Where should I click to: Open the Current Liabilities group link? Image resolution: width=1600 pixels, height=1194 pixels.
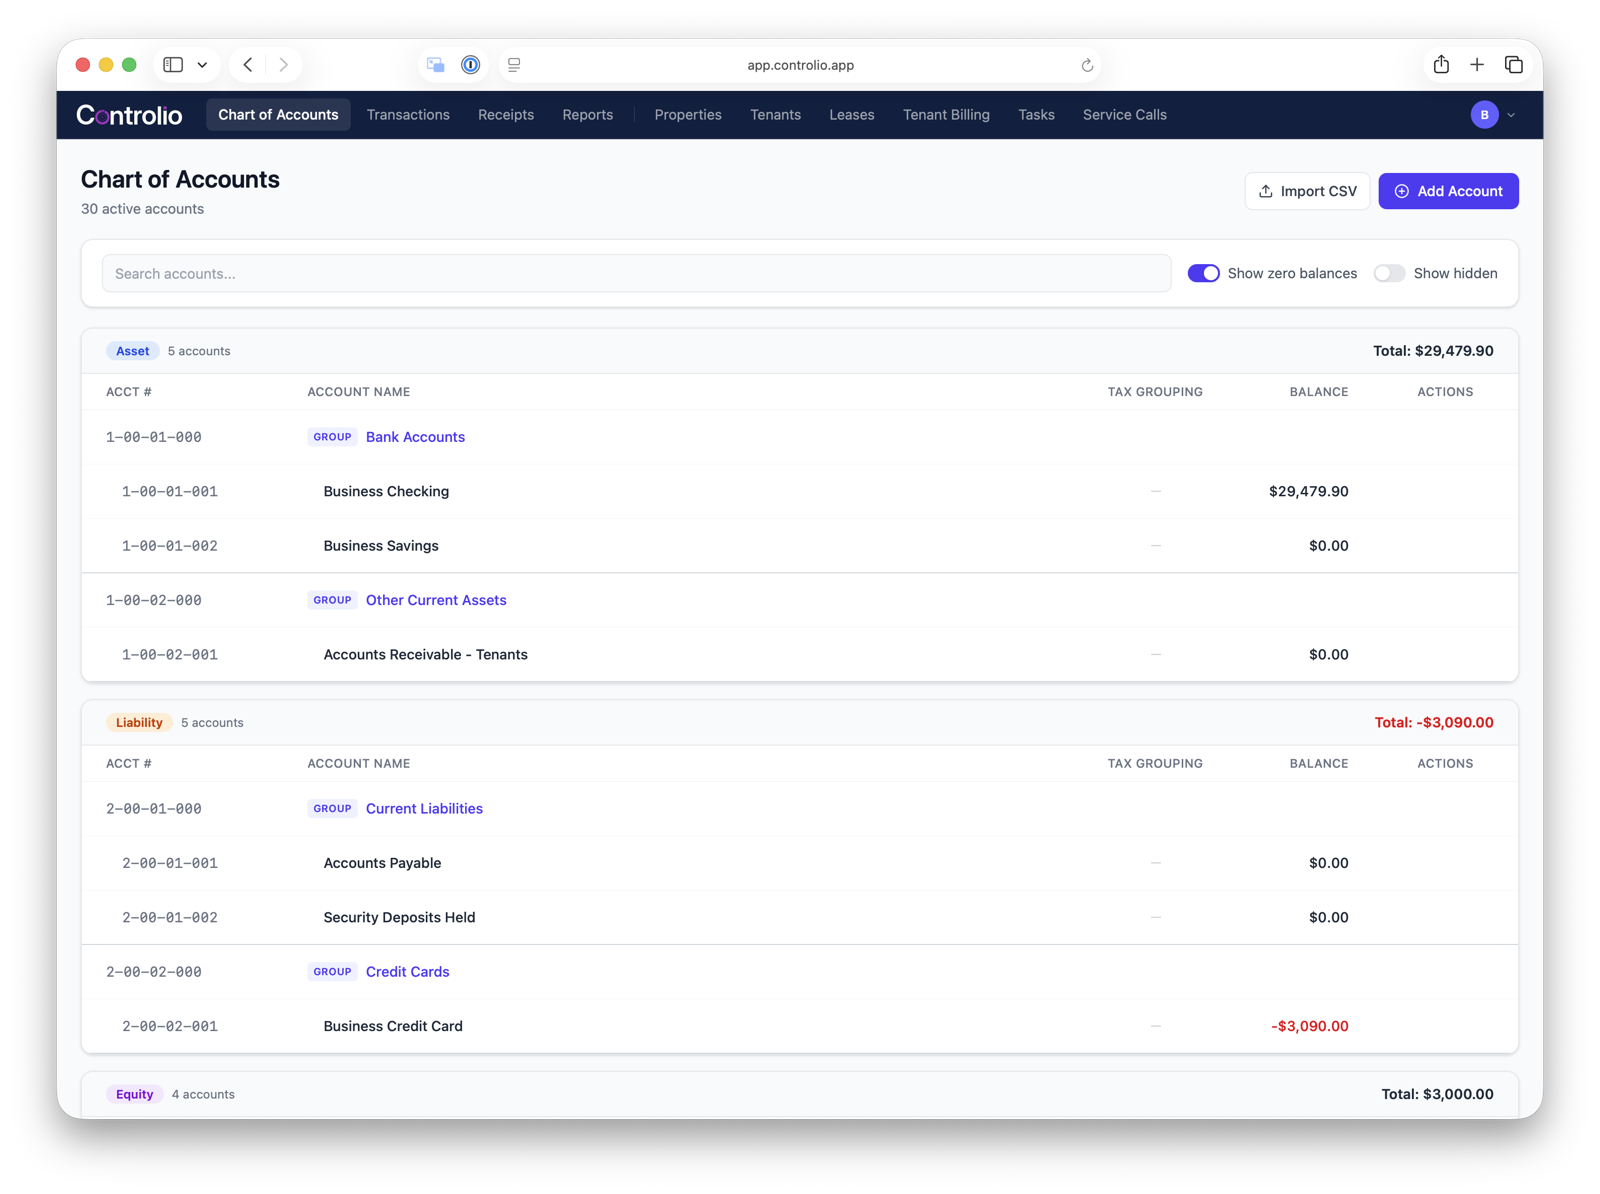[424, 808]
